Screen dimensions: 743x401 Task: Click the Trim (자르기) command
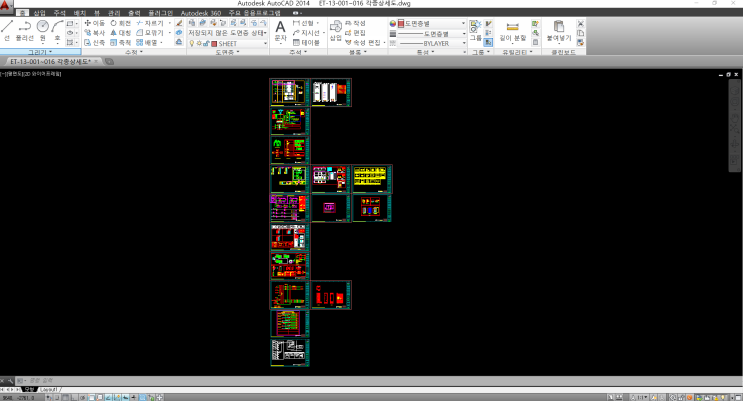click(x=150, y=23)
